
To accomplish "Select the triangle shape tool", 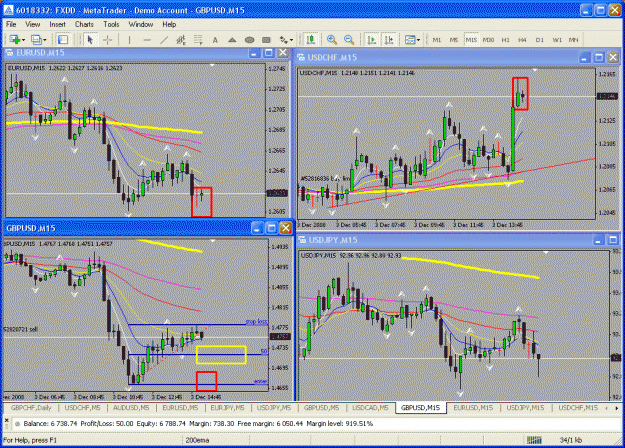I will (232, 39).
